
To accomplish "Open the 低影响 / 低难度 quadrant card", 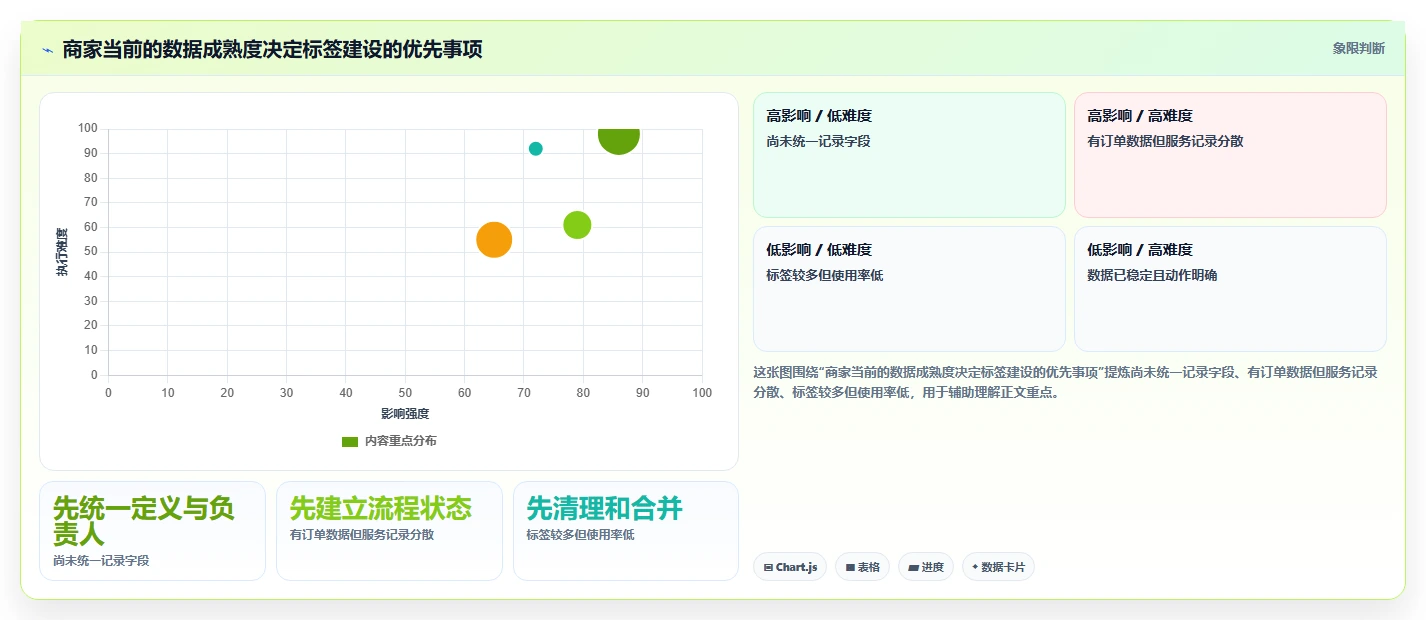I will click(x=909, y=289).
